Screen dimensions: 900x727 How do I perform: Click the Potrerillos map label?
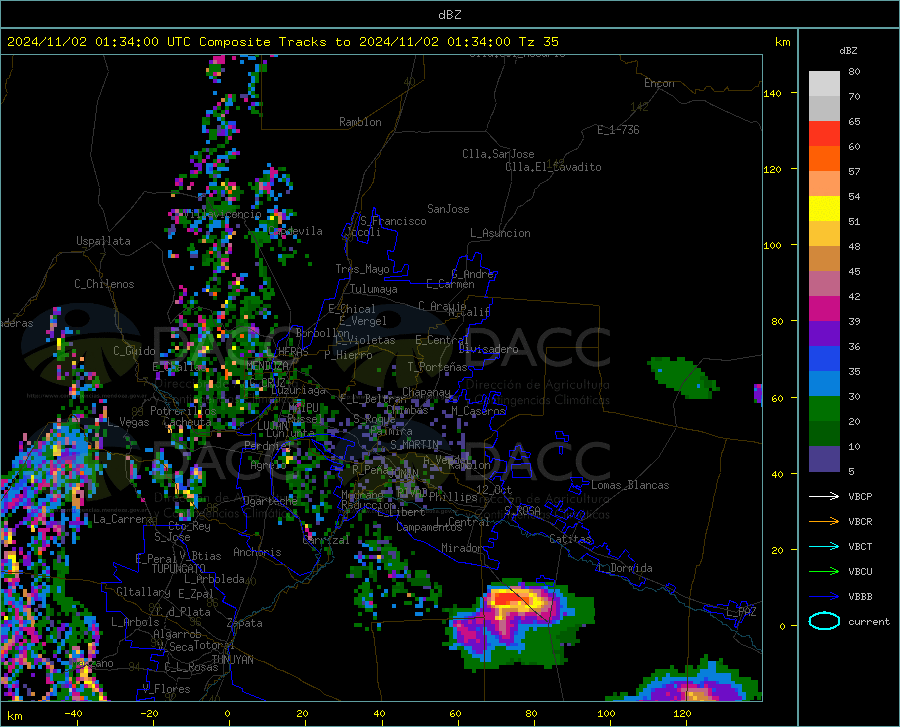tap(183, 411)
